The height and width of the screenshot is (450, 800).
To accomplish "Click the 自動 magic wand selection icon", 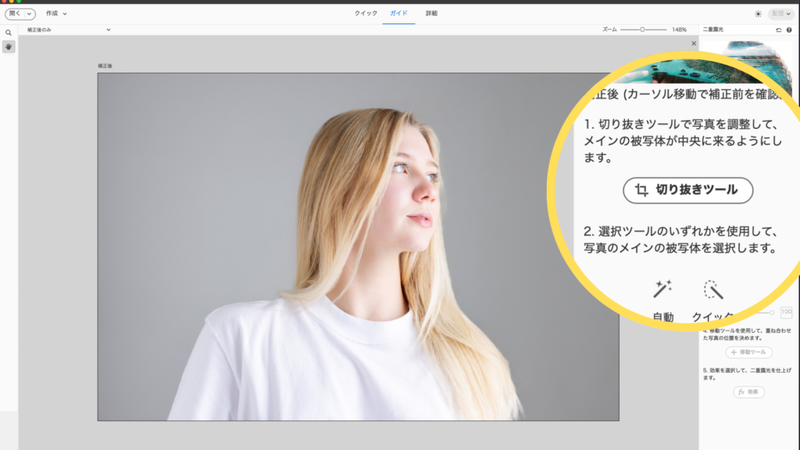I will [662, 289].
